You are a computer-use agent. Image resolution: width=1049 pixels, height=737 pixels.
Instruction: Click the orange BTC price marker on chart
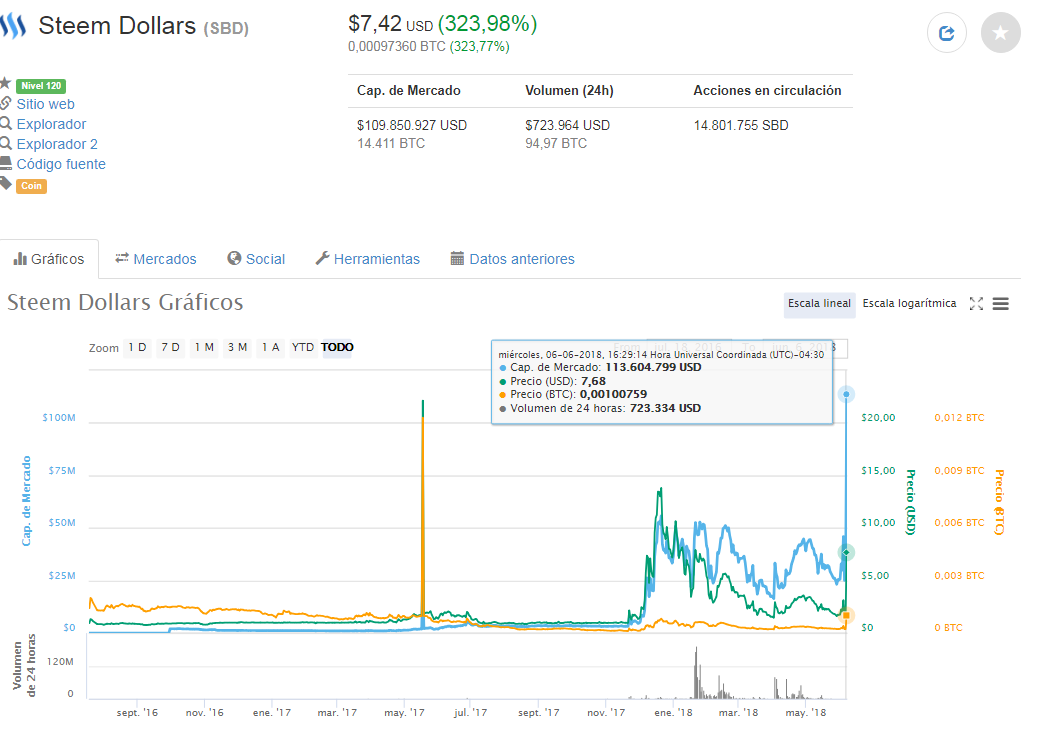click(846, 615)
